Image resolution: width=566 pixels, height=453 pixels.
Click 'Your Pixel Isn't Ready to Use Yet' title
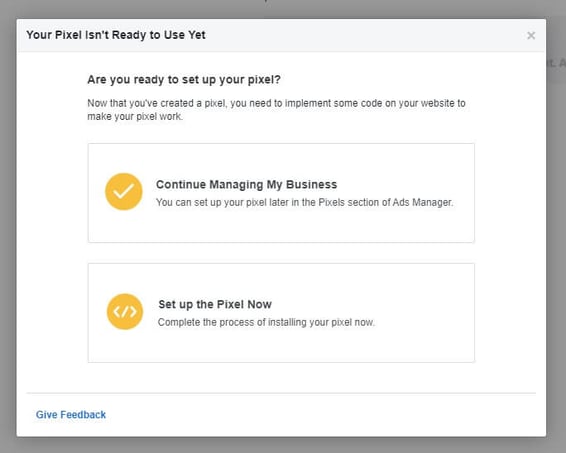coord(116,35)
